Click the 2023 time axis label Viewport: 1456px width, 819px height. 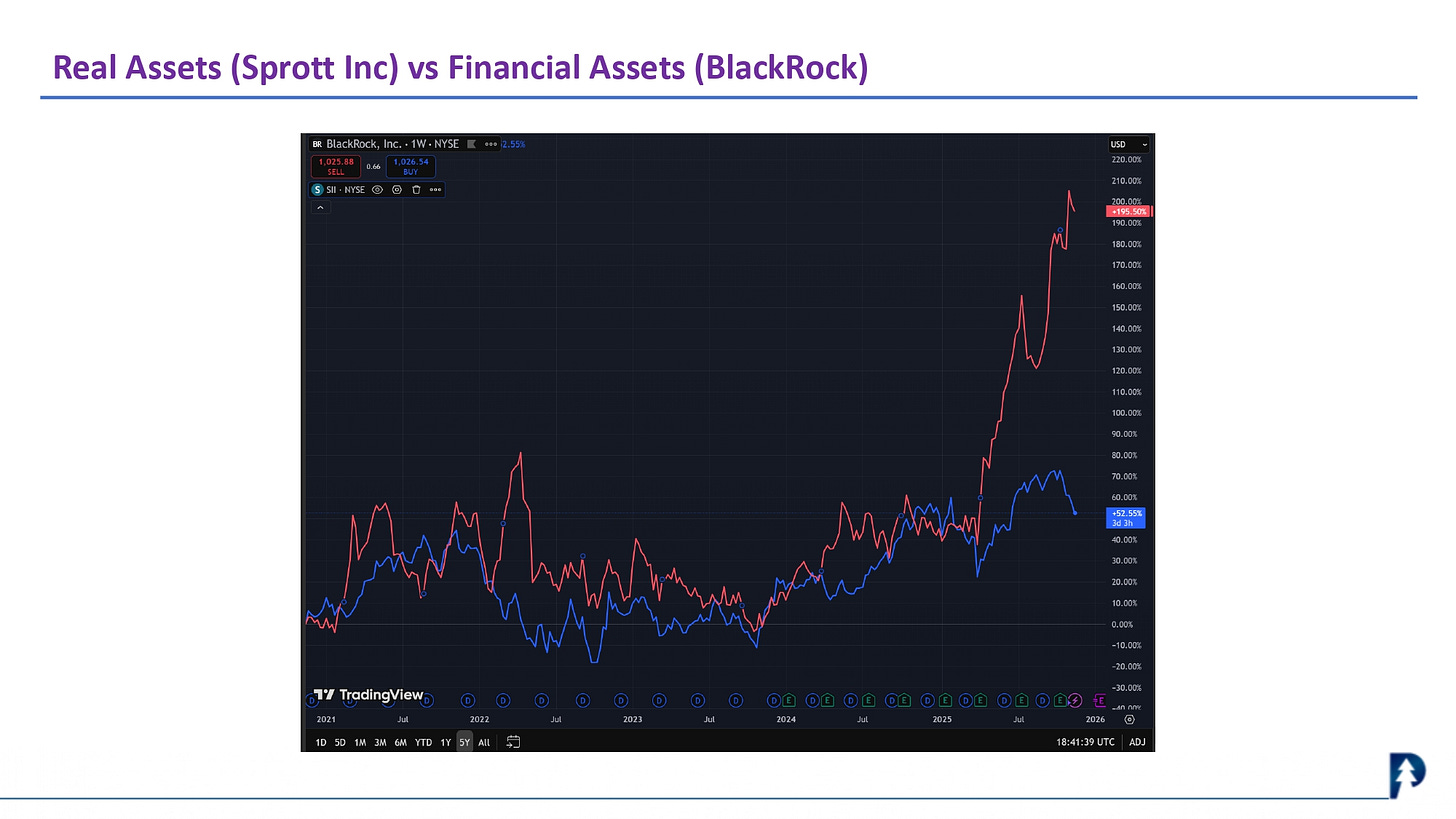point(632,719)
